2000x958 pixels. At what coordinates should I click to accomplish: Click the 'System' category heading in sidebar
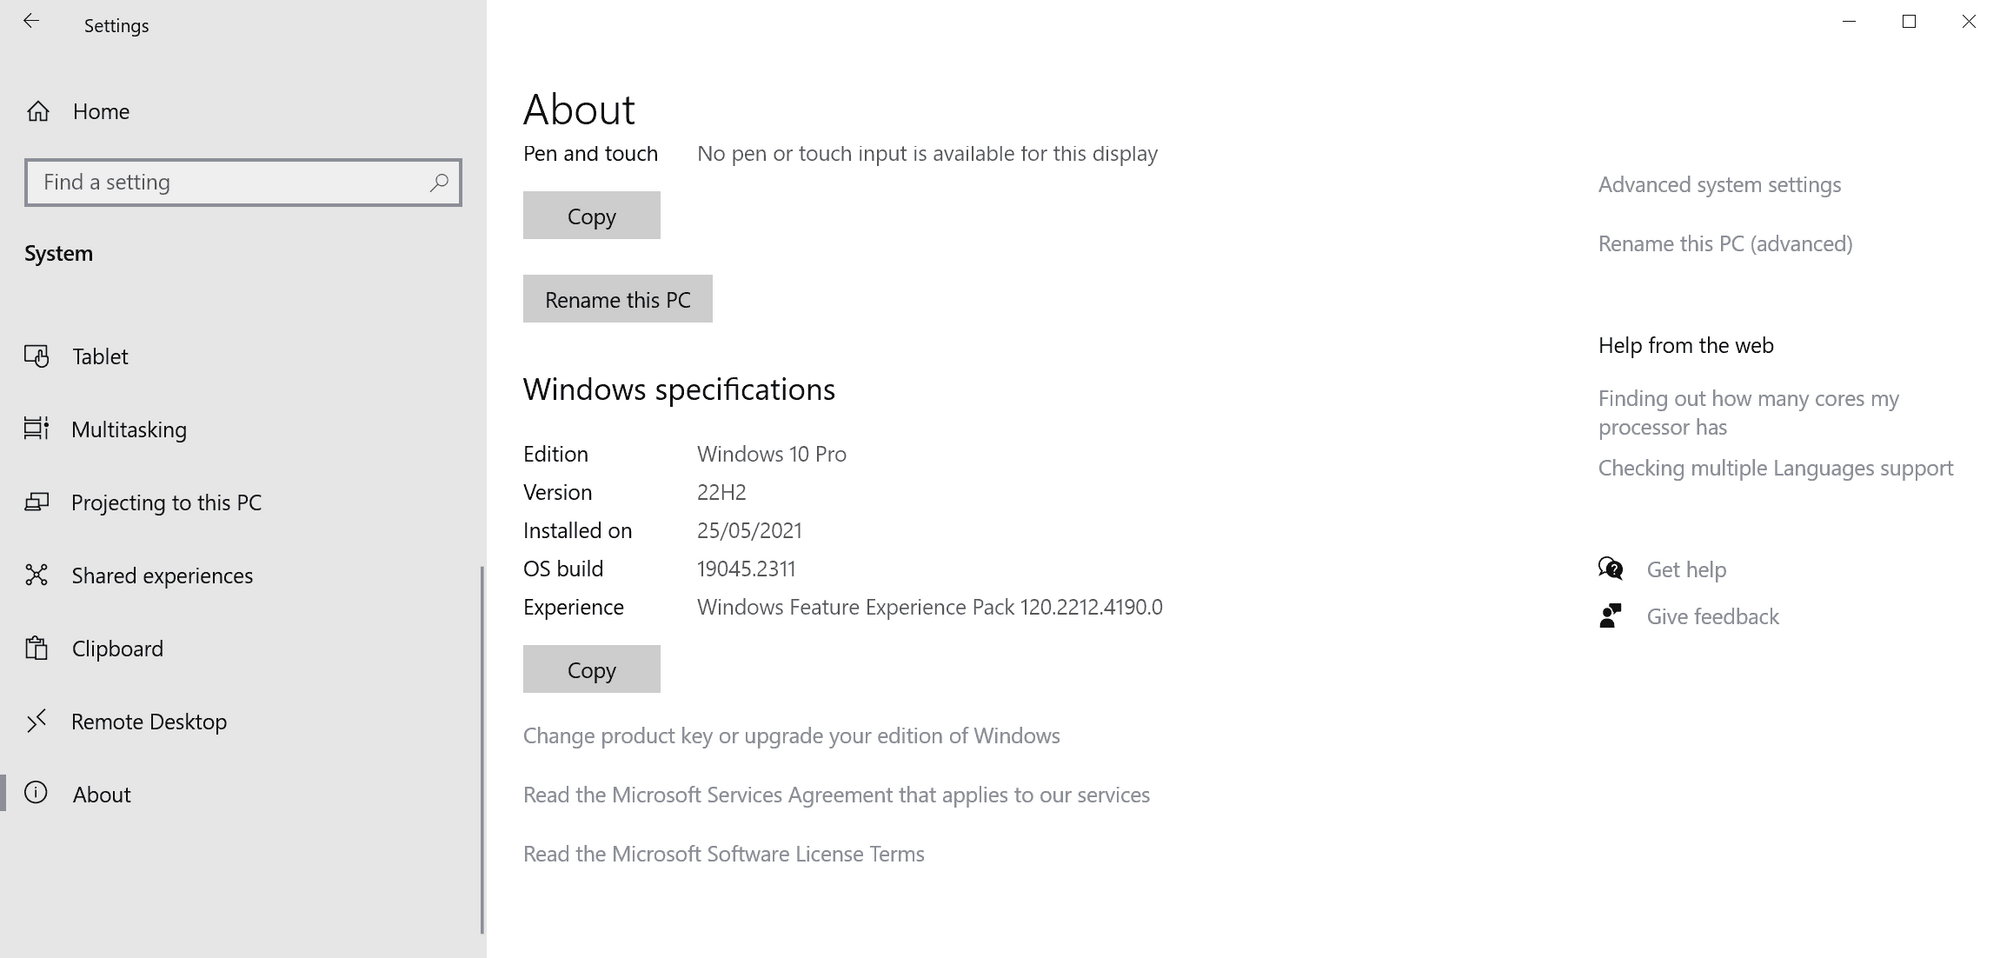pos(58,253)
